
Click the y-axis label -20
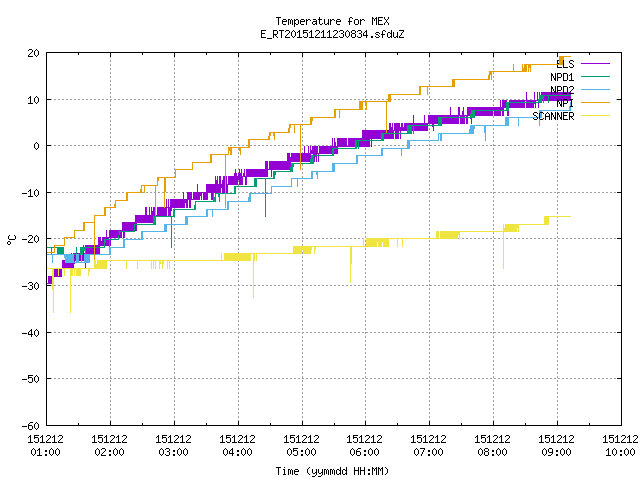pyautogui.click(x=31, y=239)
